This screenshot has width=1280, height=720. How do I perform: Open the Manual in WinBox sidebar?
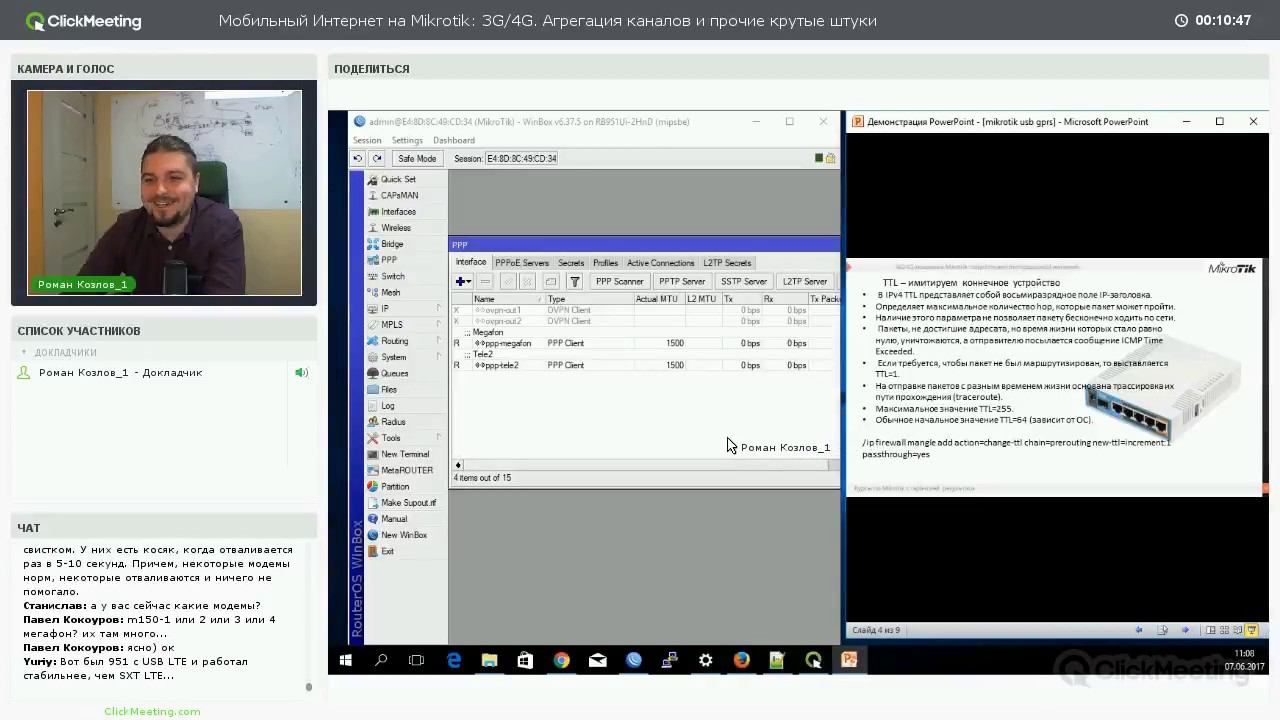point(393,519)
